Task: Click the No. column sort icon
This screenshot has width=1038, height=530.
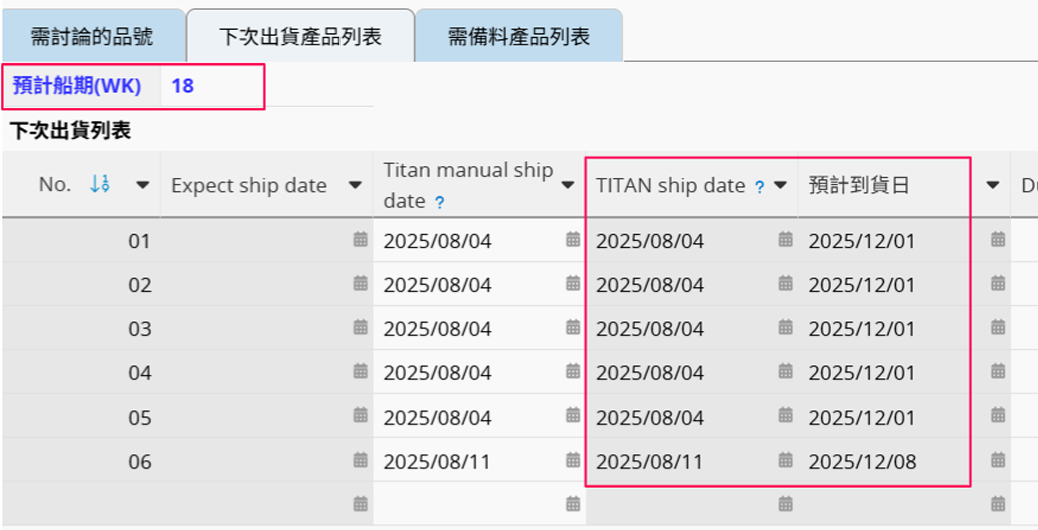Action: [x=99, y=185]
